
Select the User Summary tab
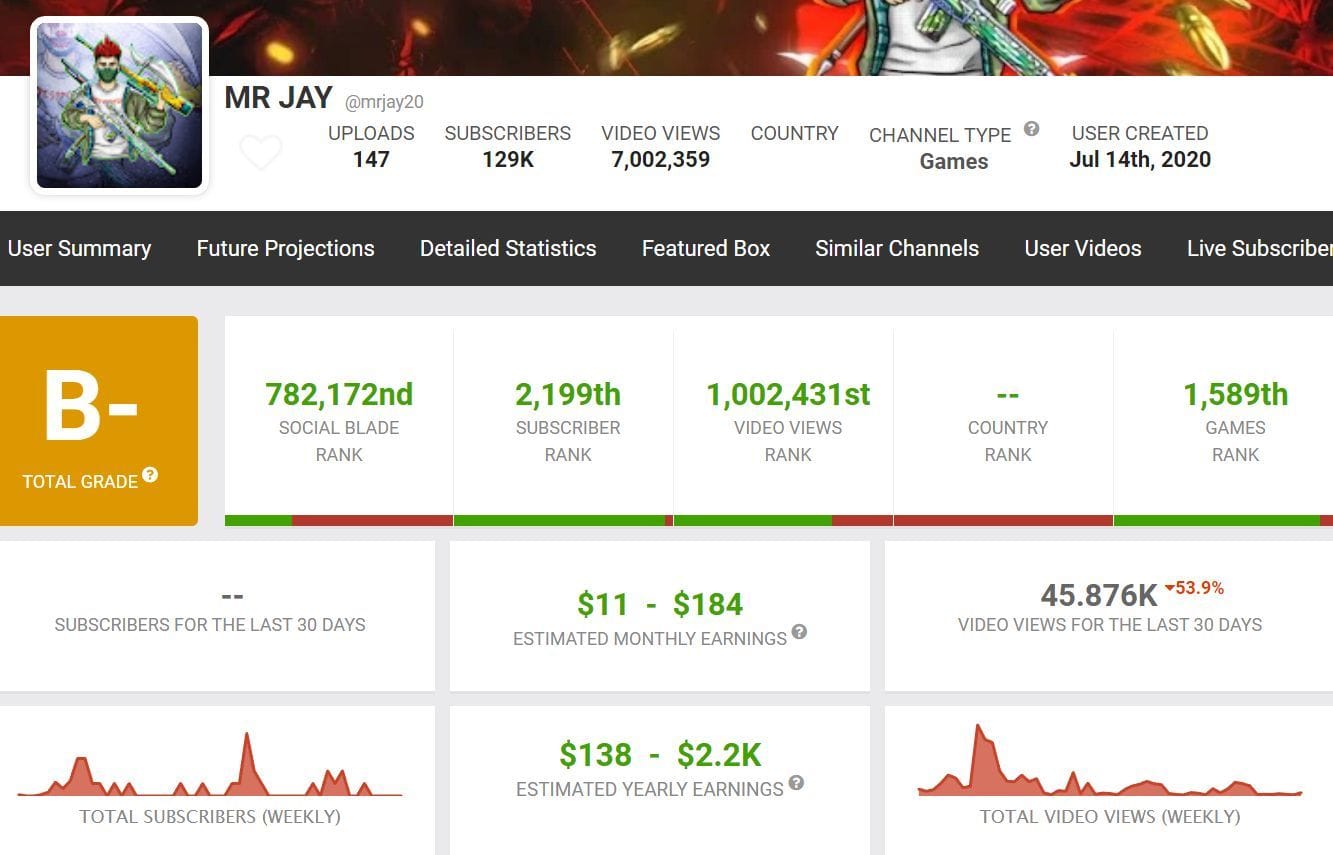pos(79,248)
